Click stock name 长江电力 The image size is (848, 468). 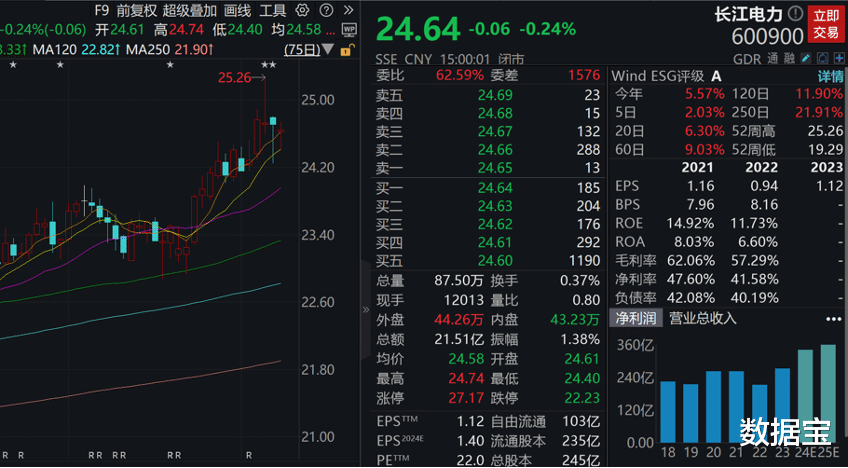click(749, 14)
